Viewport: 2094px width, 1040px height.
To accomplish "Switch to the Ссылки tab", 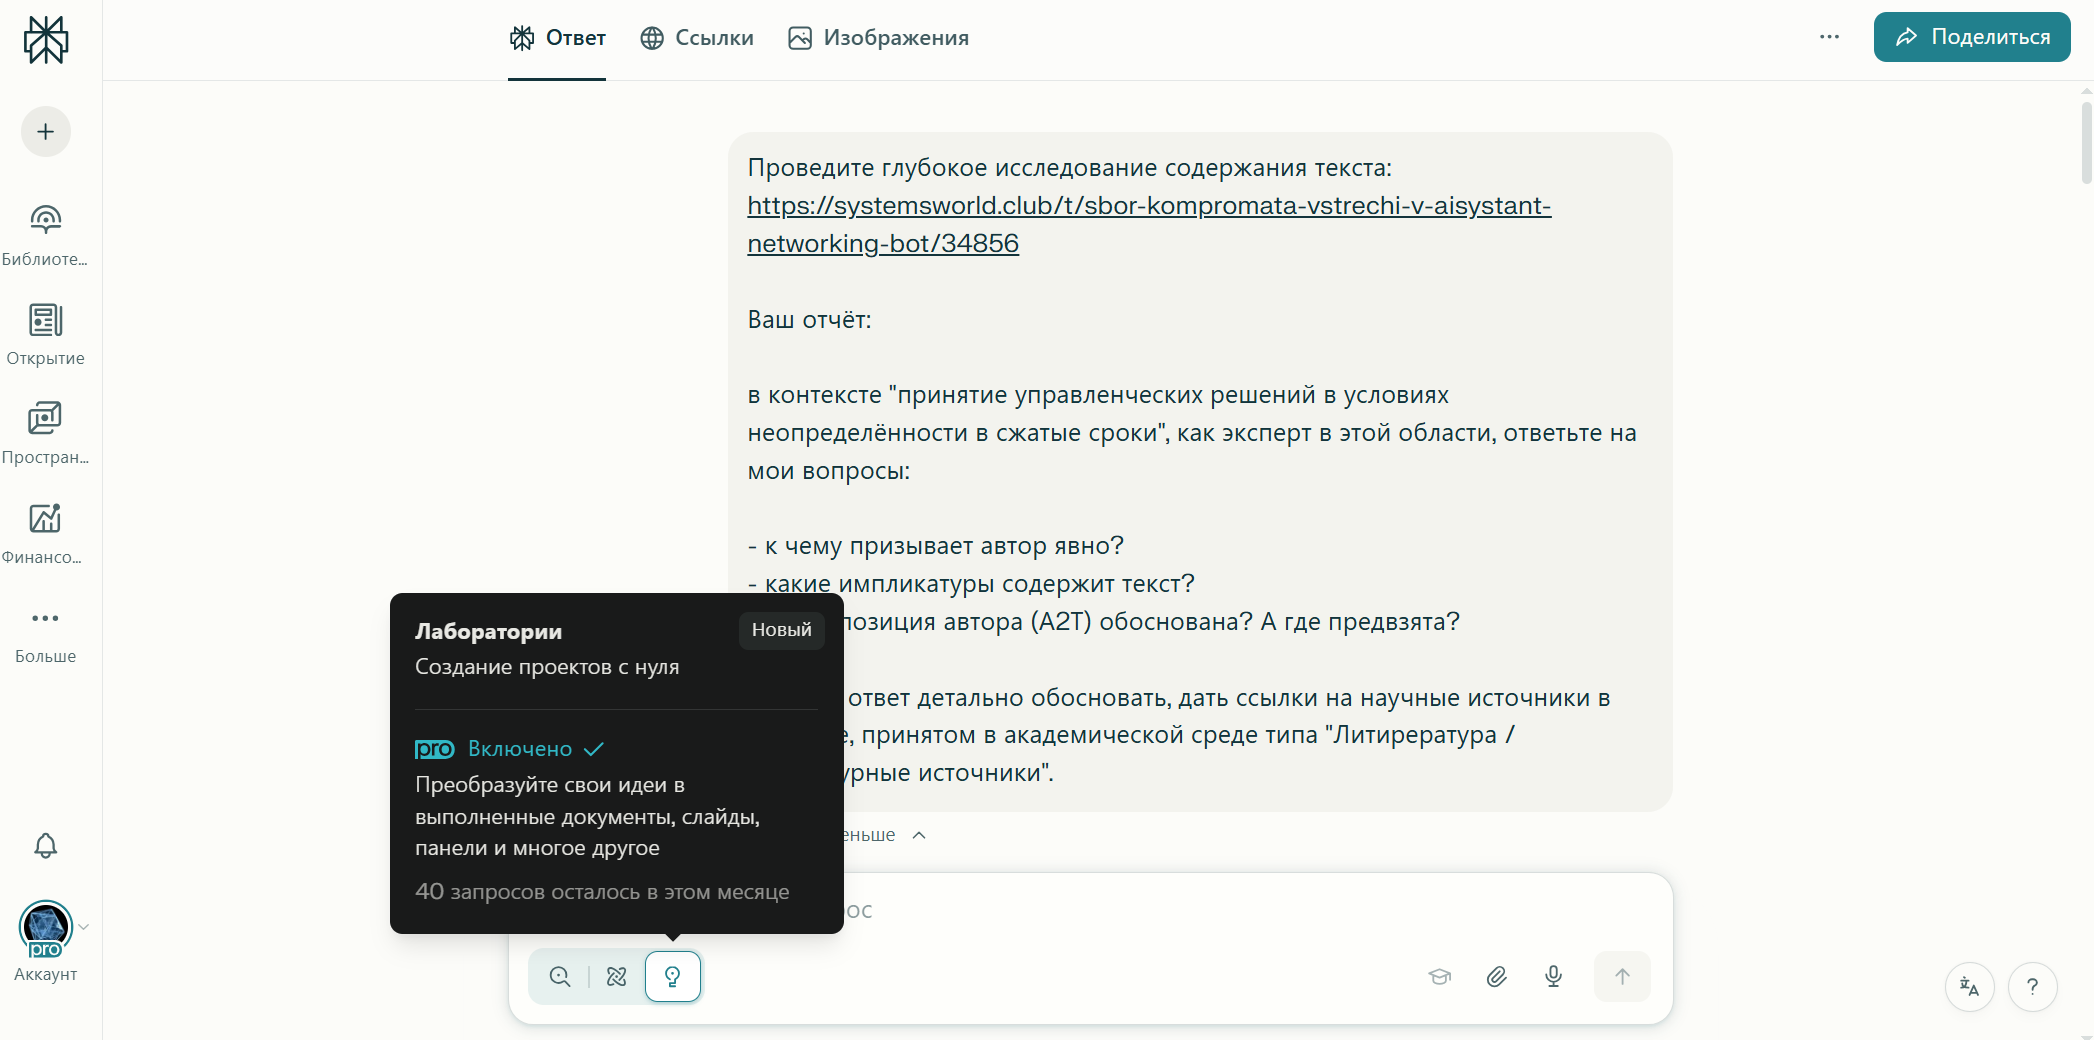I will pos(697,38).
